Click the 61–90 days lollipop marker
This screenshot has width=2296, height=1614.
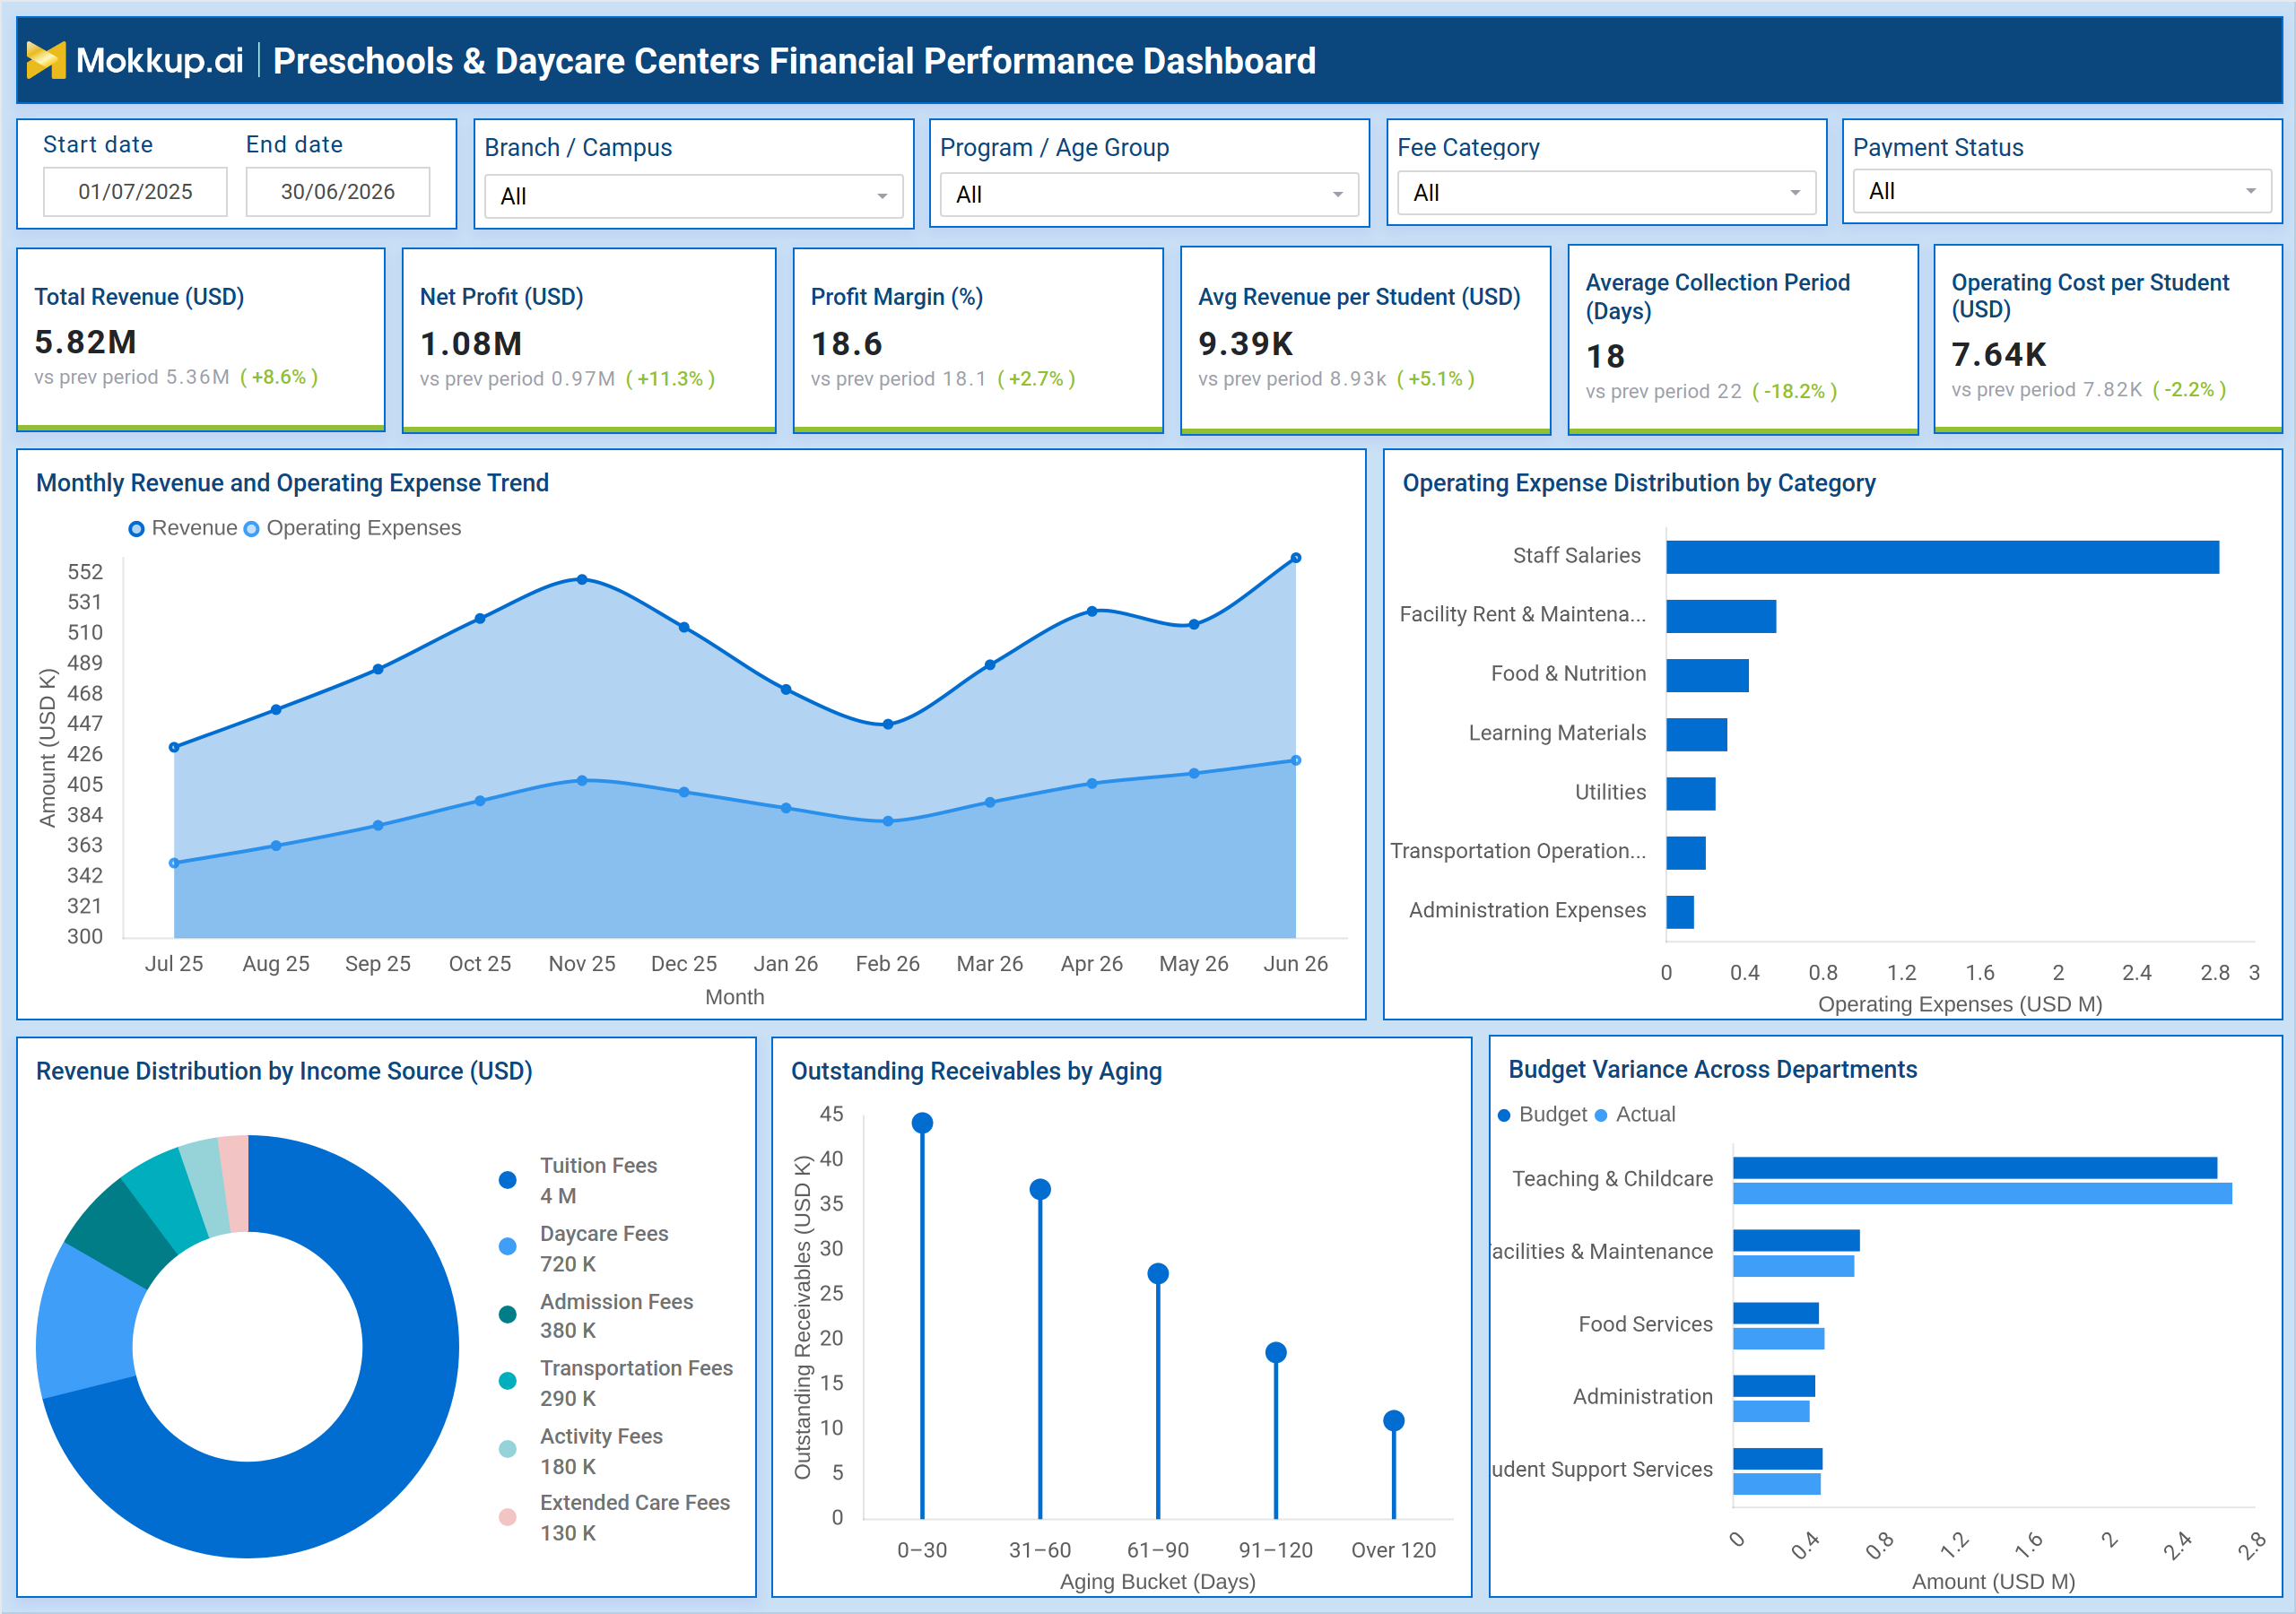[x=1158, y=1273]
